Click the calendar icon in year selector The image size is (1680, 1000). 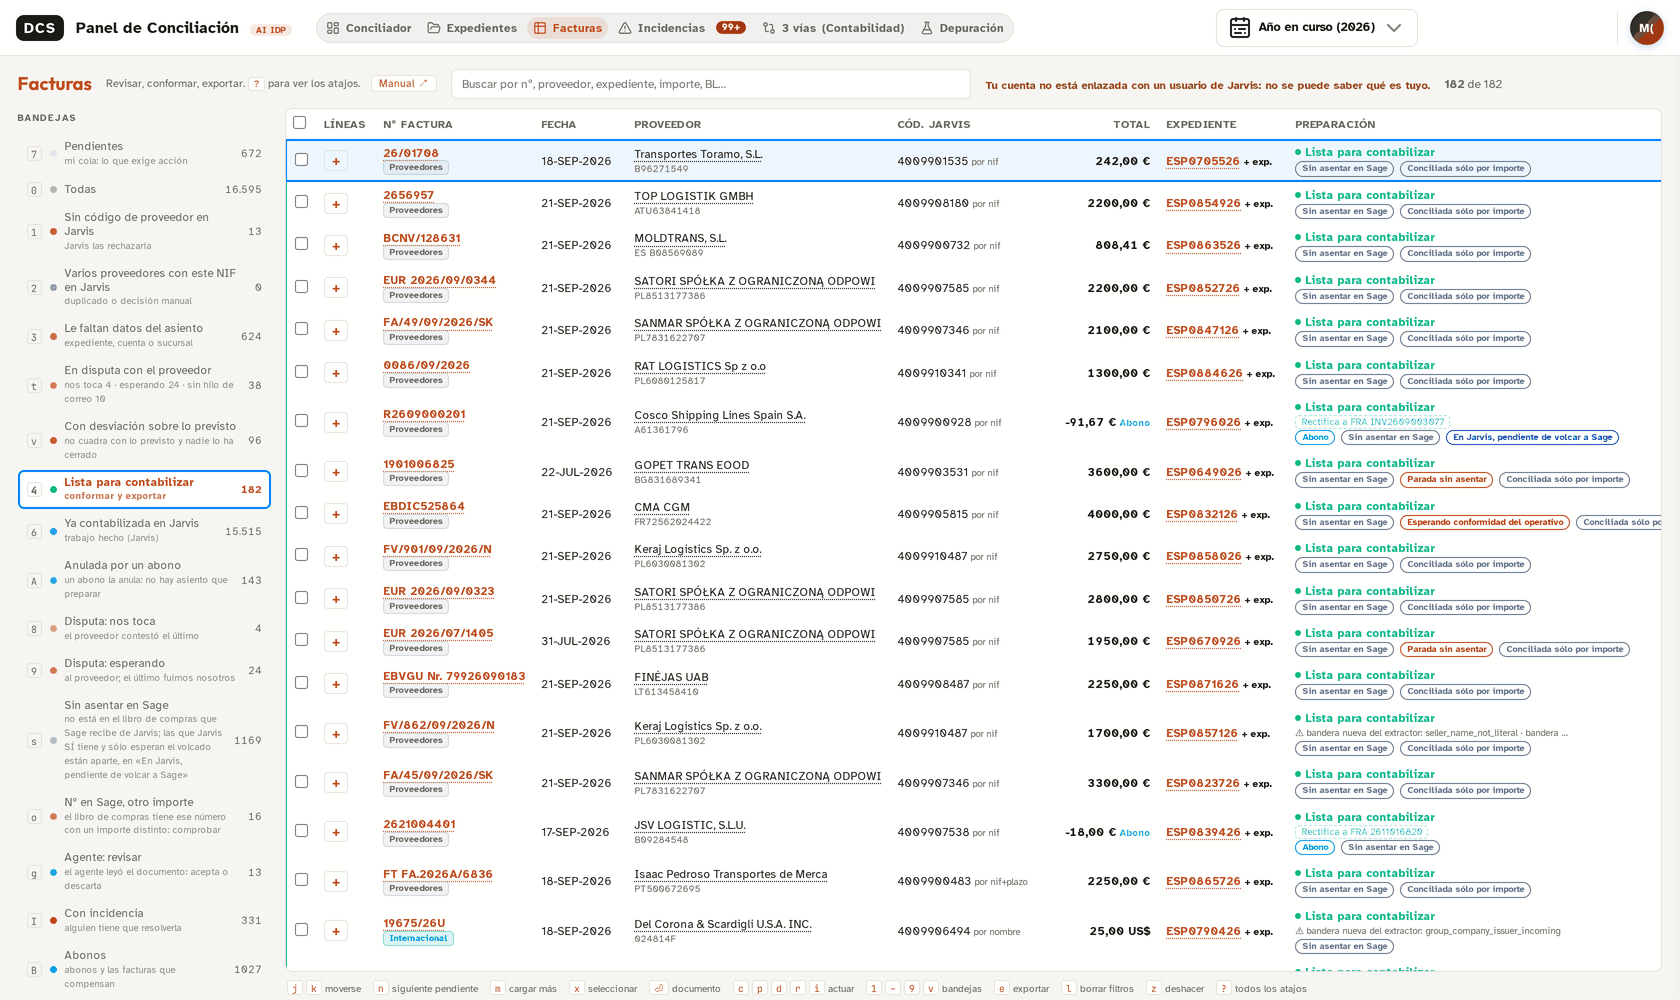click(x=1239, y=28)
